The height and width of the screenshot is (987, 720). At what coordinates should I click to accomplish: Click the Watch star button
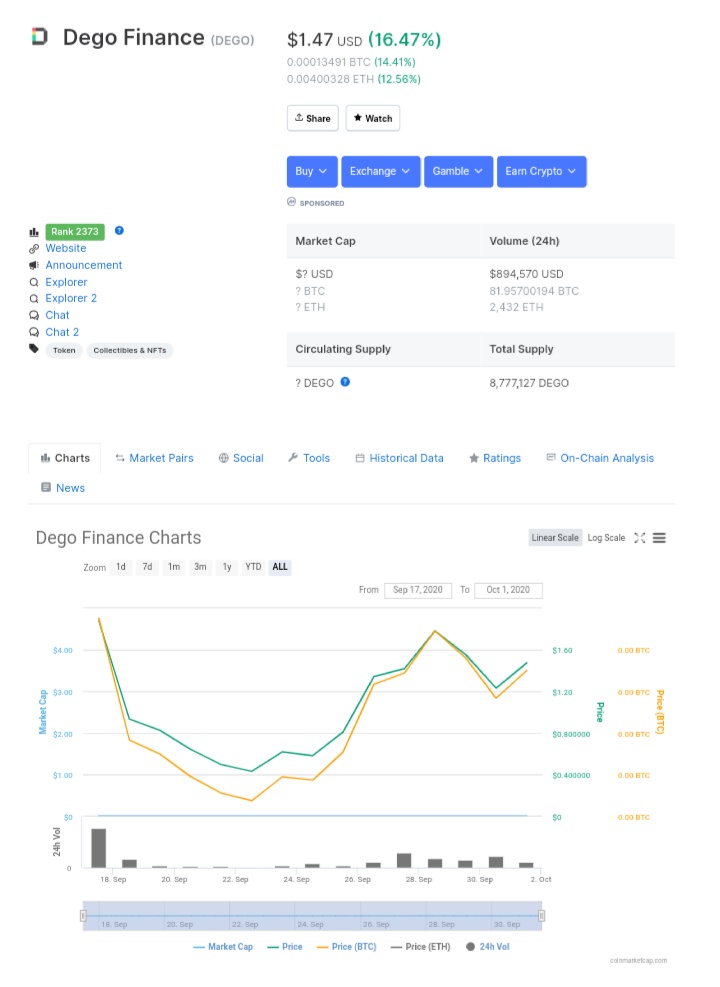pyautogui.click(x=373, y=118)
